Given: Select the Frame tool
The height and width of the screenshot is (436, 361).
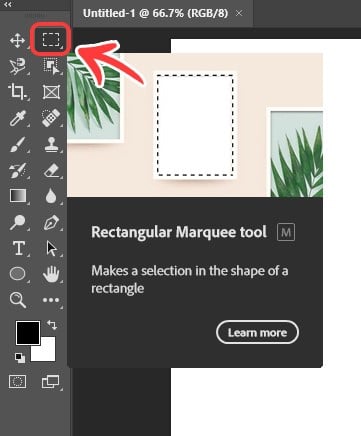Looking at the screenshot, I should [51, 92].
